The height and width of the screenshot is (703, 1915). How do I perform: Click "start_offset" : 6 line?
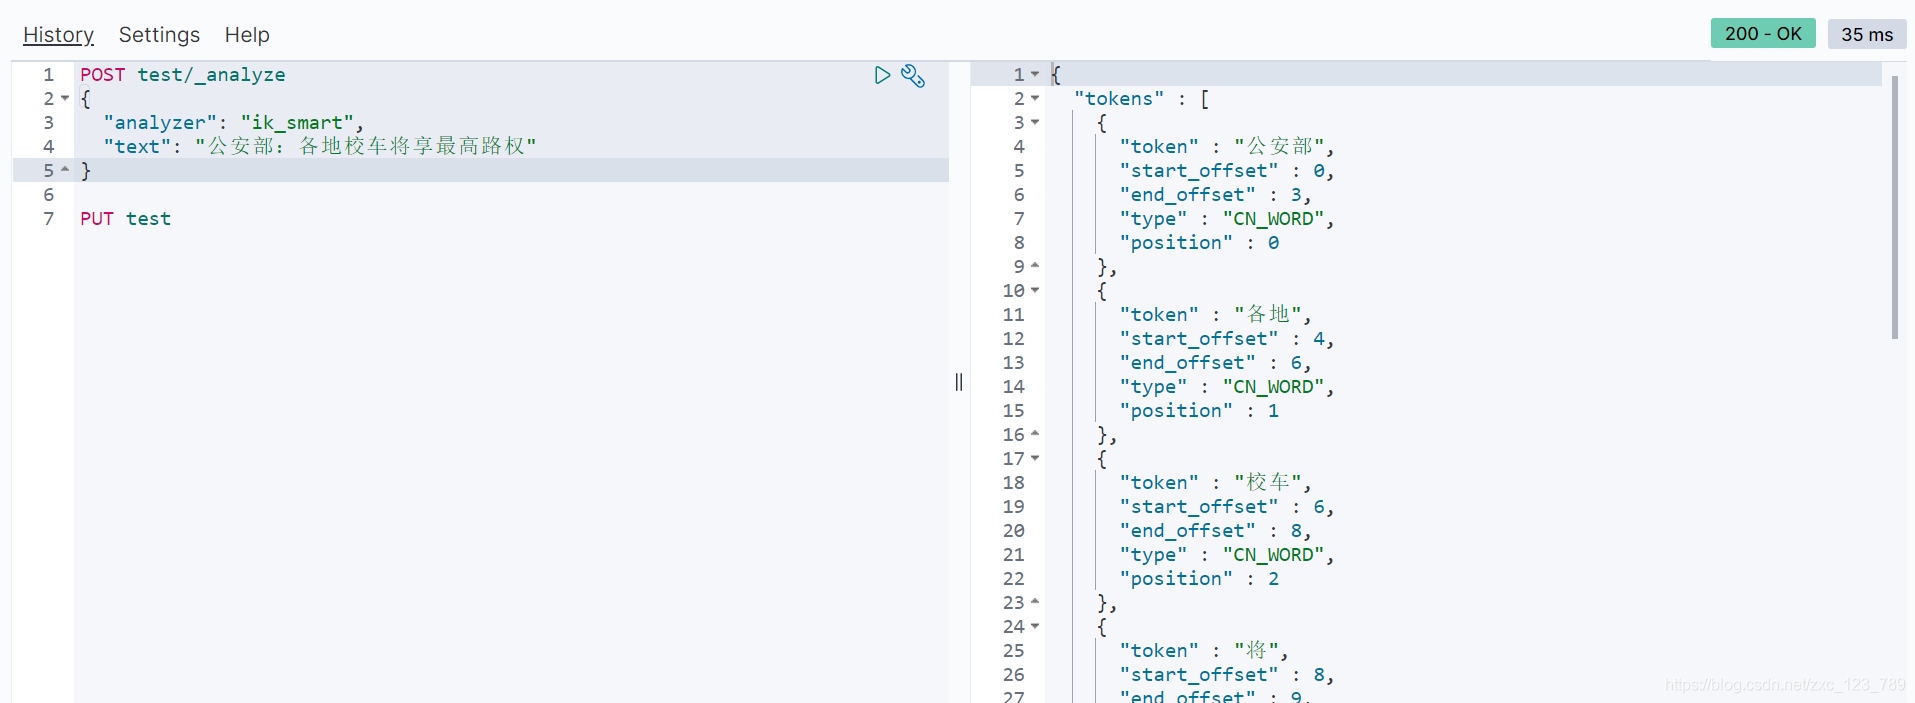coord(1227,507)
